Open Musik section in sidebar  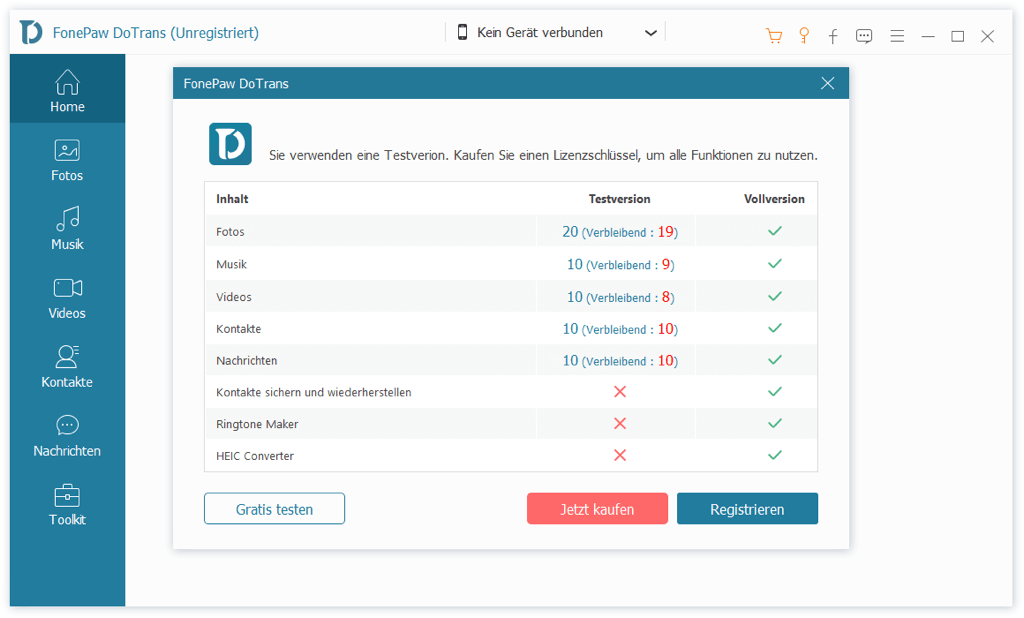point(67,229)
